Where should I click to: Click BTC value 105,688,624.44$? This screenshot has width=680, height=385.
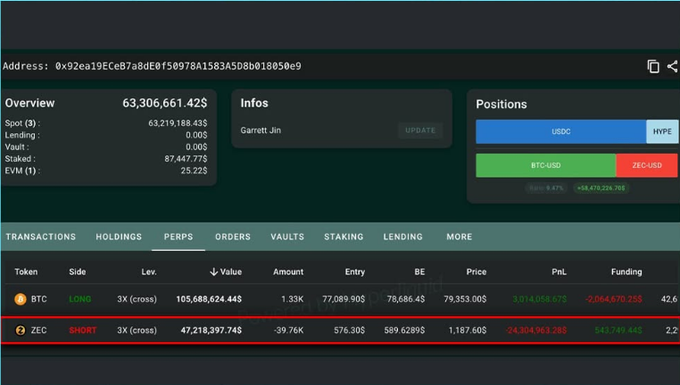click(x=209, y=299)
